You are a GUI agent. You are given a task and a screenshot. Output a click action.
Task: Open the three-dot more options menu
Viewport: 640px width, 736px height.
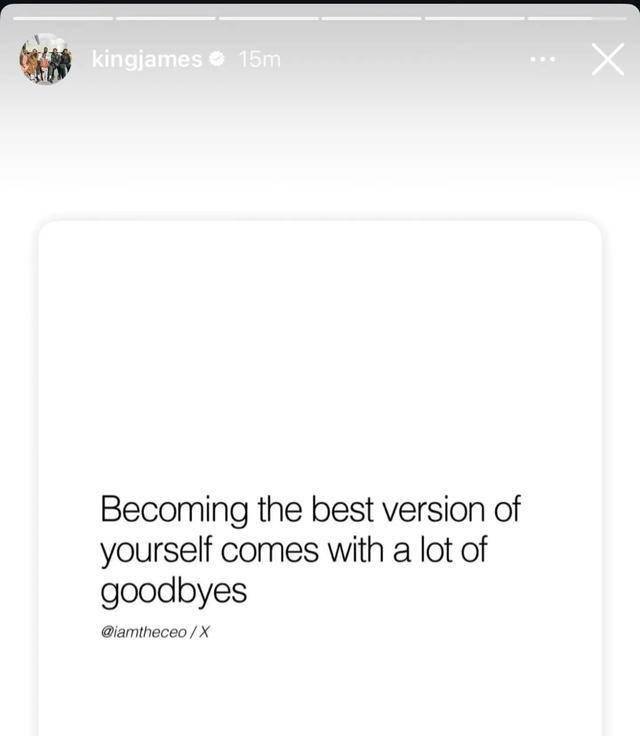click(x=543, y=60)
